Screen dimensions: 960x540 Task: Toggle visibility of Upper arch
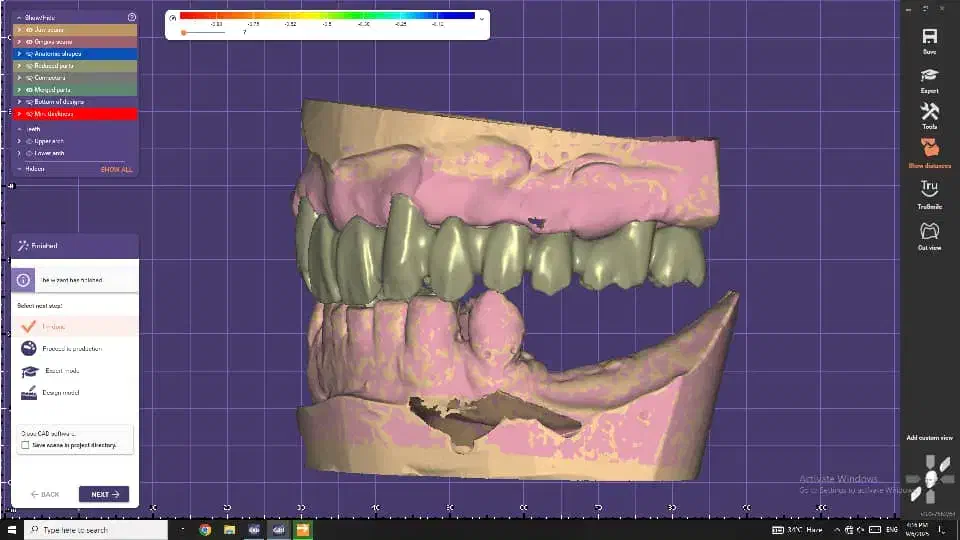click(29, 141)
